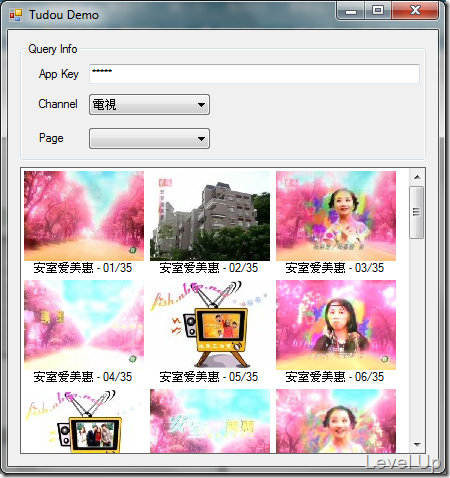Click the Tudou Demo app icon in title bar
Image resolution: width=450 pixels, height=478 pixels.
pyautogui.click(x=16, y=15)
